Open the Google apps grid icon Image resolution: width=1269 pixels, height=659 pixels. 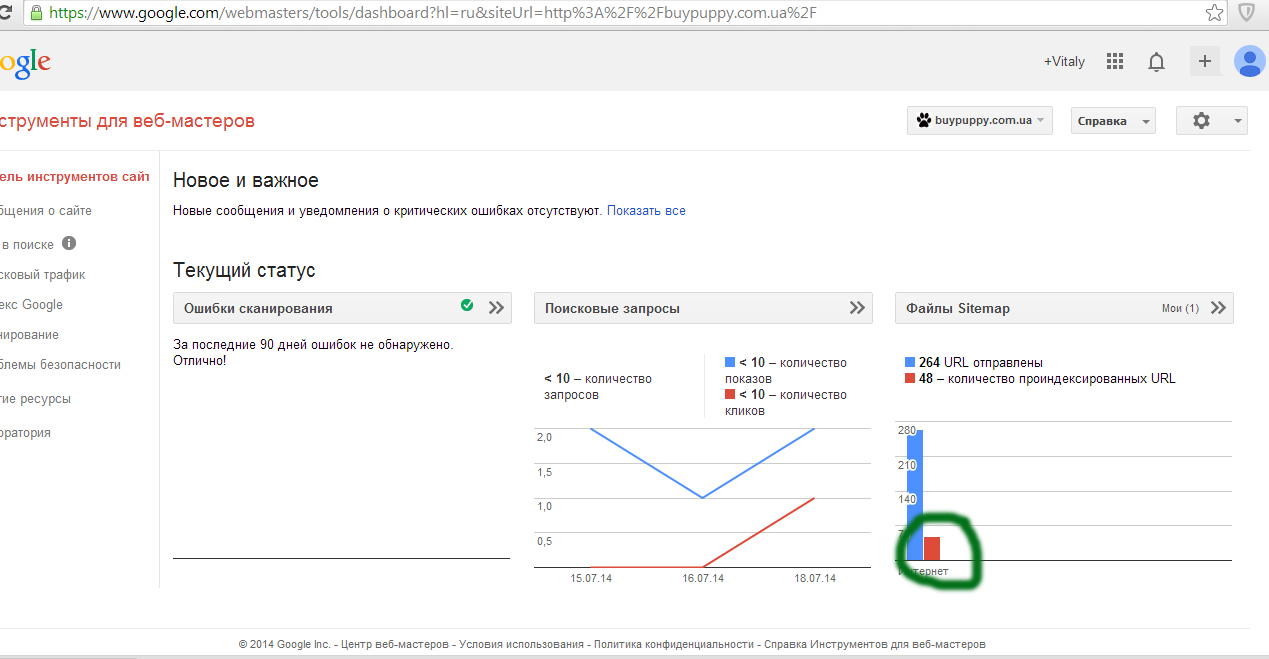[1115, 62]
